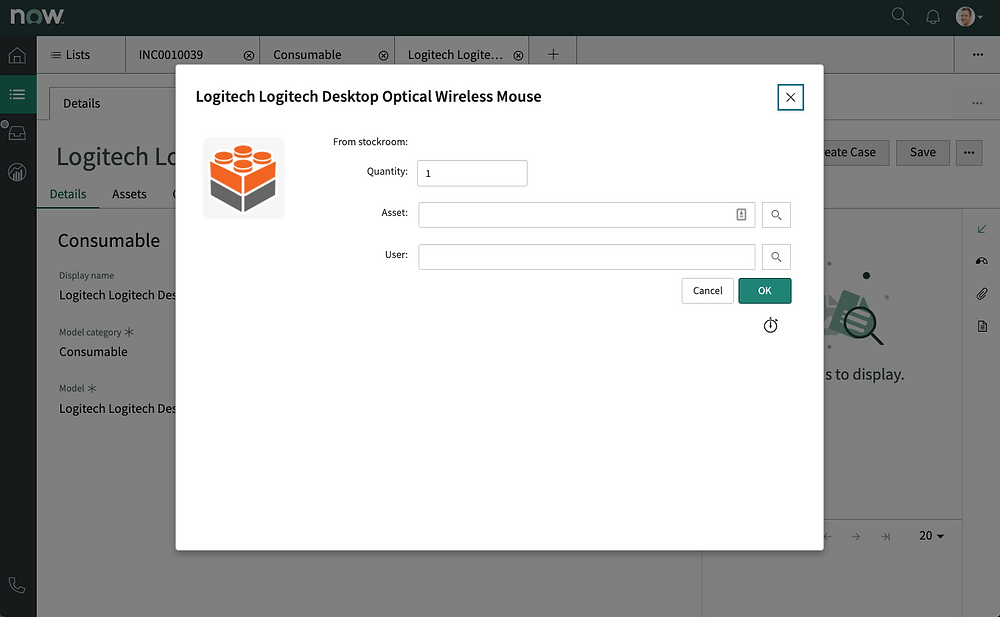Open the 20 rows-per-page dropdown
The height and width of the screenshot is (617, 1000).
[x=931, y=536]
